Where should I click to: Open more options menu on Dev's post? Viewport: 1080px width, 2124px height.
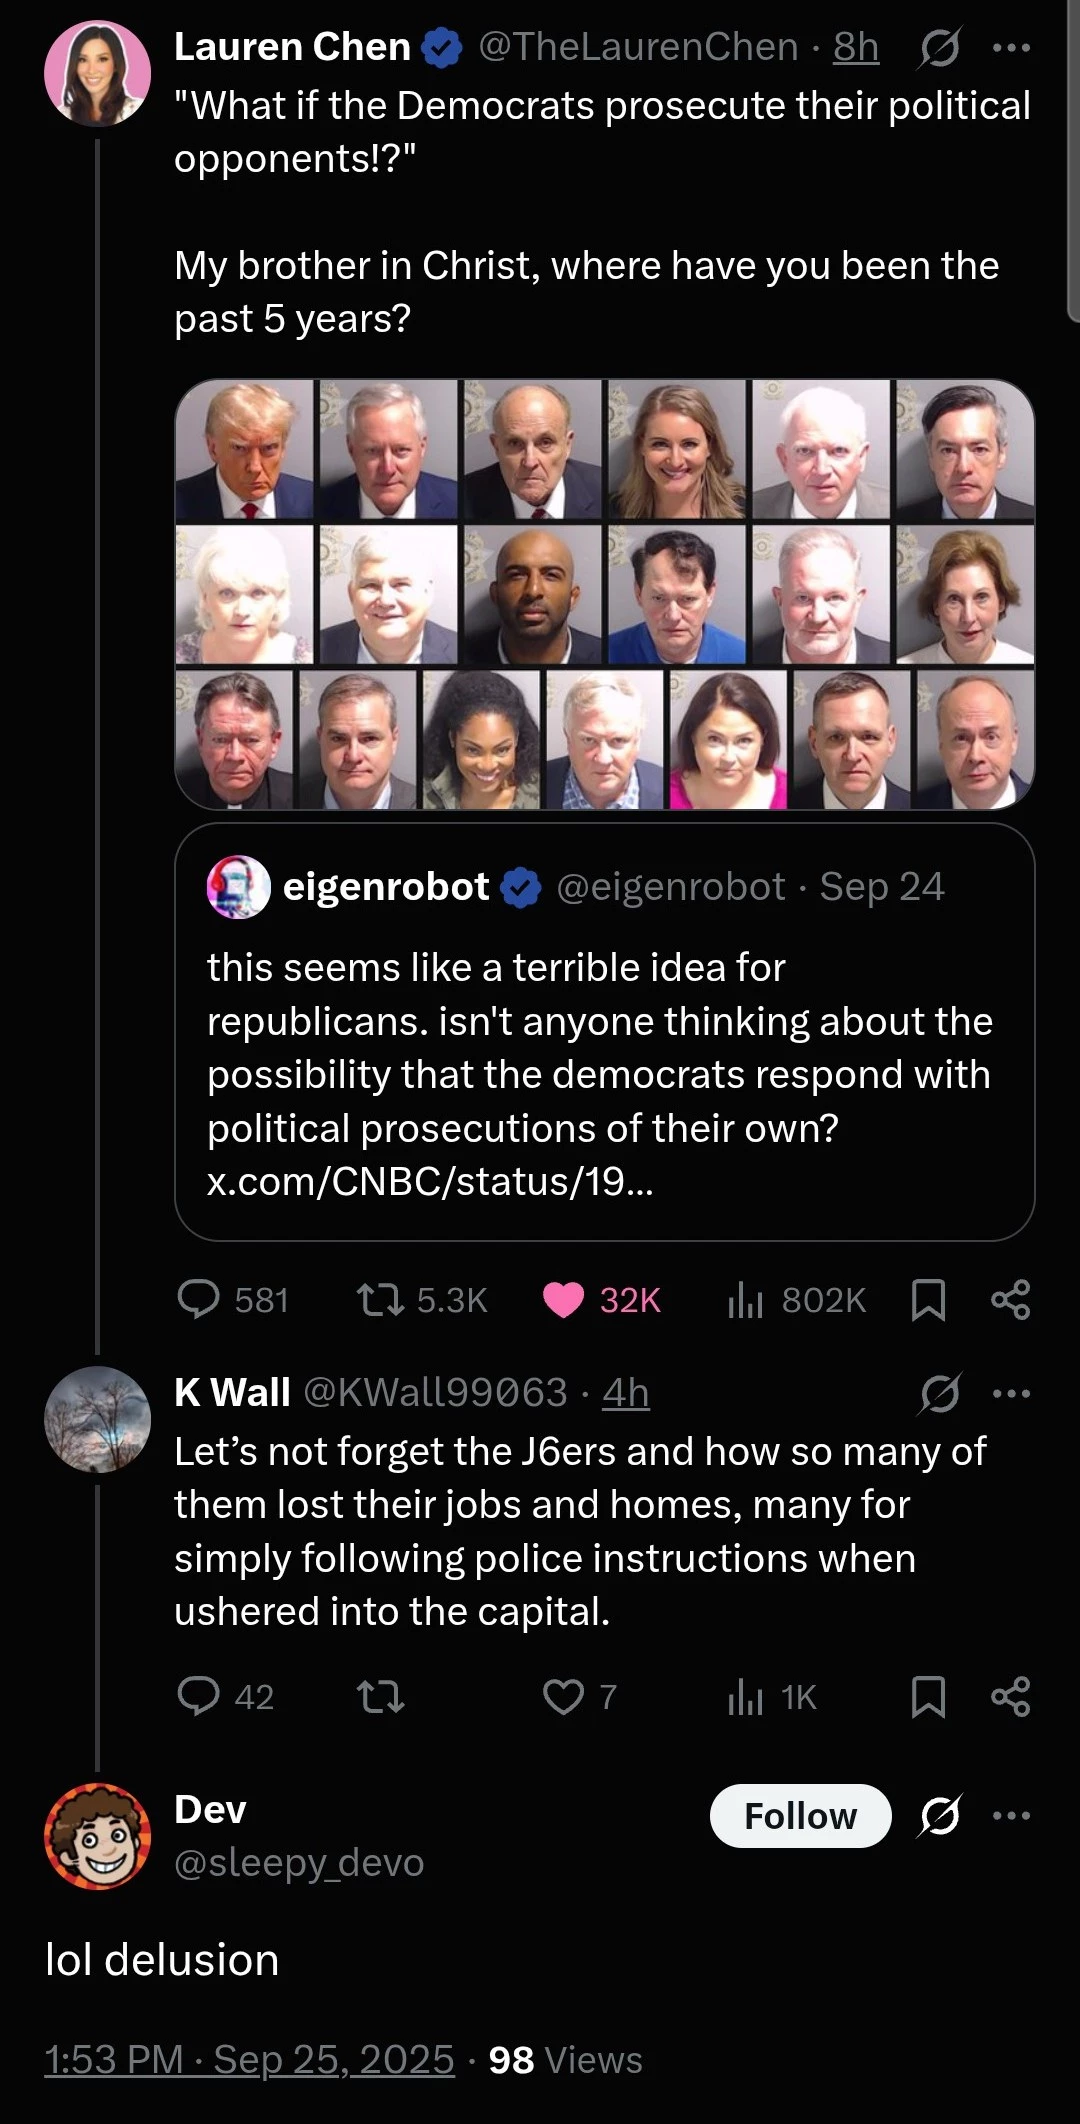1011,1815
